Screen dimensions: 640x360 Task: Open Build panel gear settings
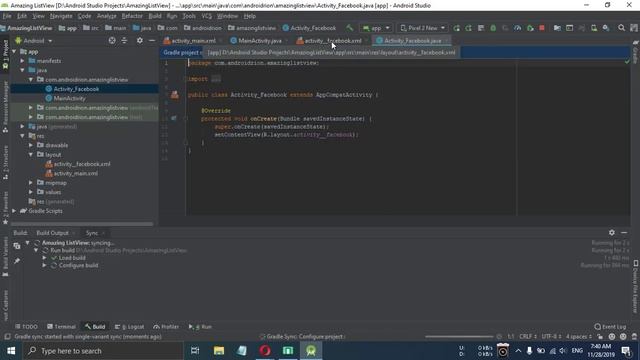point(611,232)
